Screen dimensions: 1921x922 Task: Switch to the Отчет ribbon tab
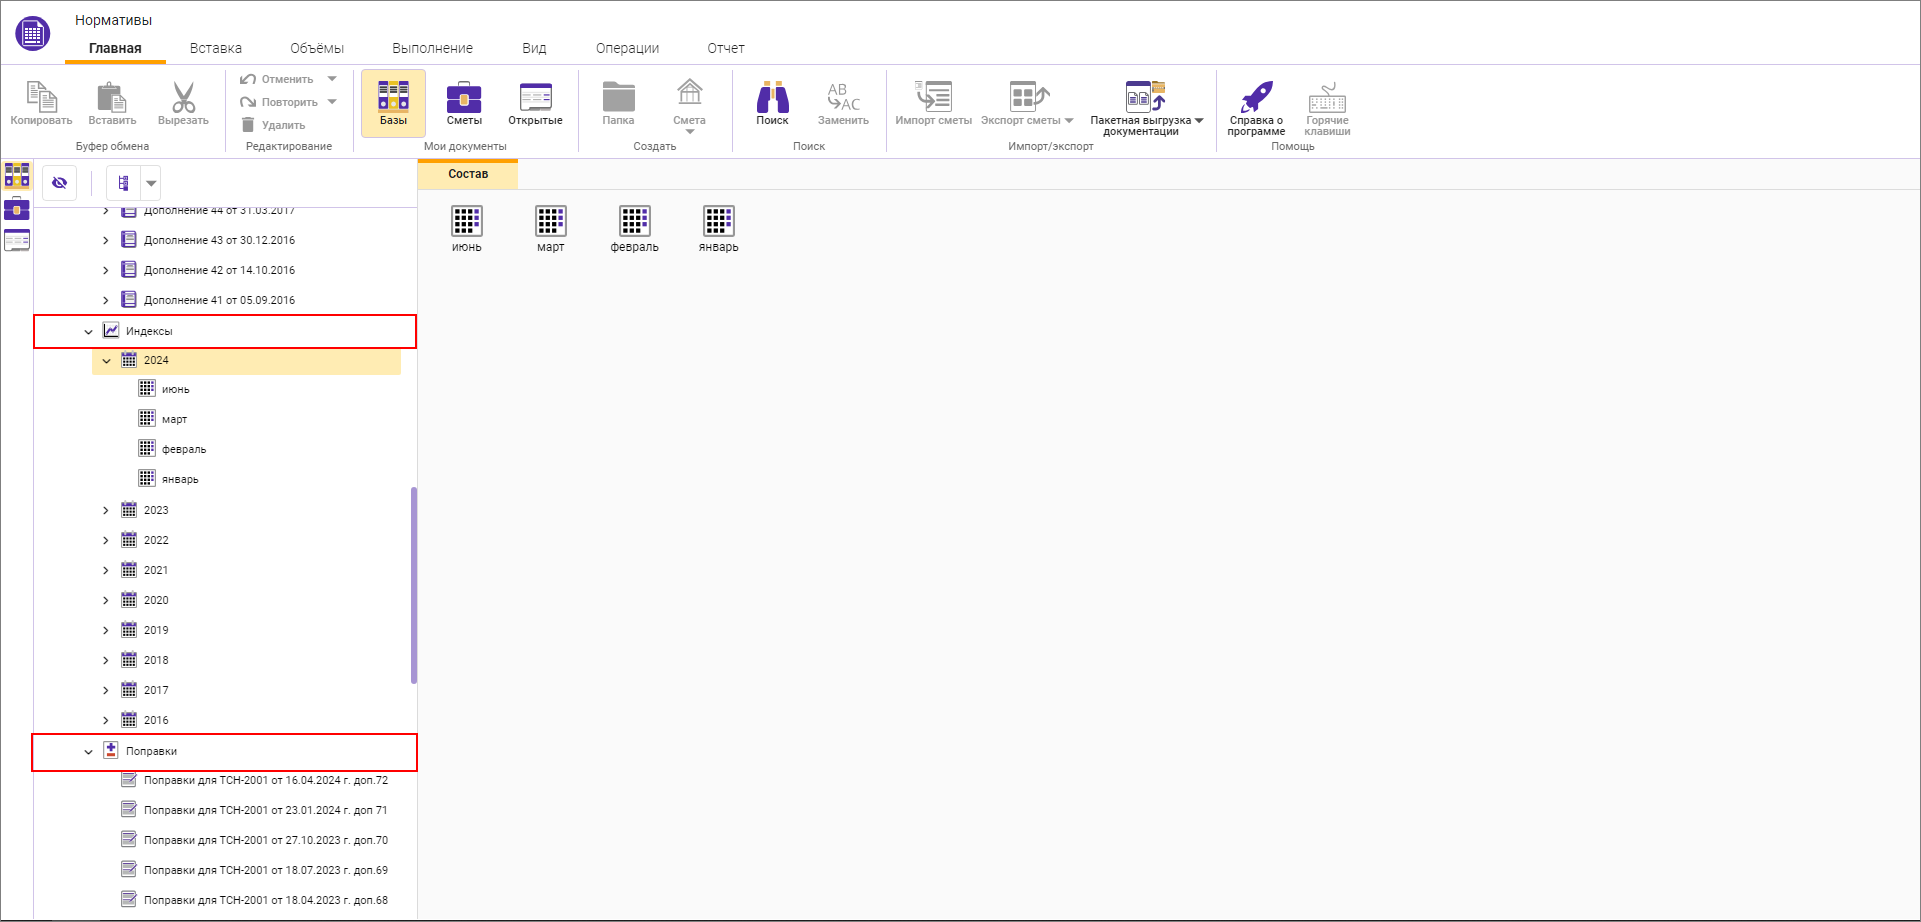pos(726,48)
